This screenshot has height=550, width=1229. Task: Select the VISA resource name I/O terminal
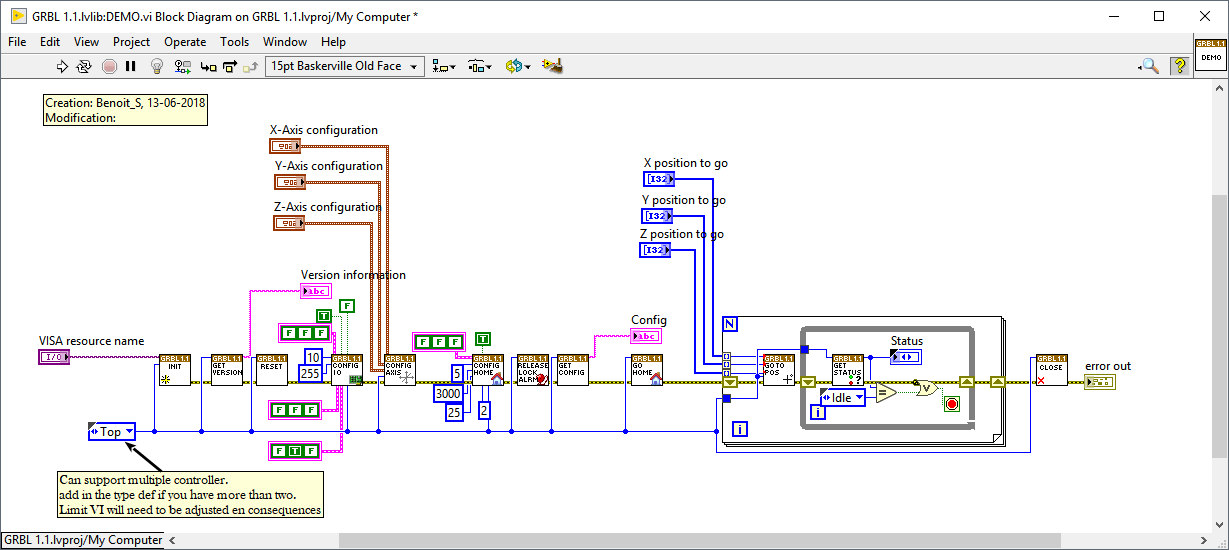tap(54, 357)
